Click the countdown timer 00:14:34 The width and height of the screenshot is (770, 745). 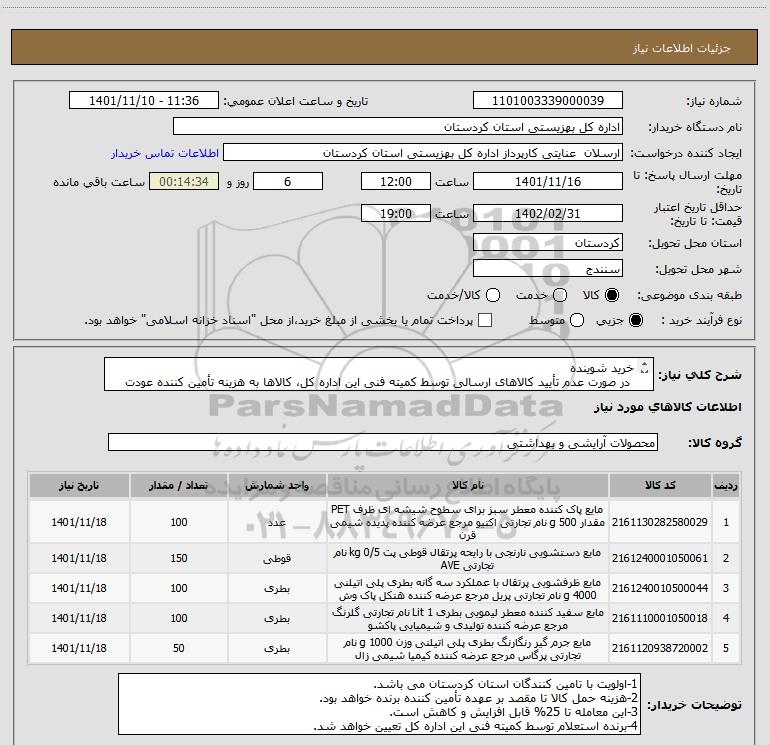(184, 181)
